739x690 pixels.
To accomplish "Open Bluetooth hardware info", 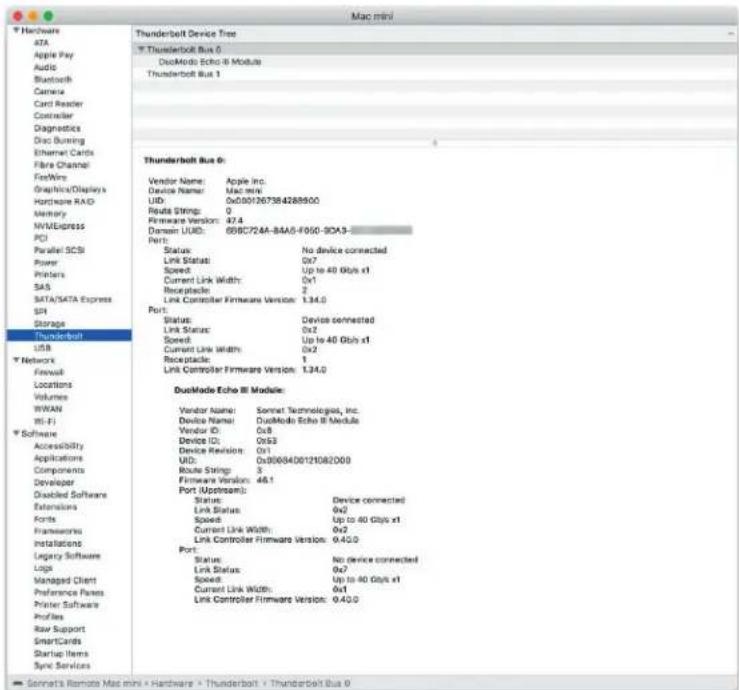I will pos(53,79).
